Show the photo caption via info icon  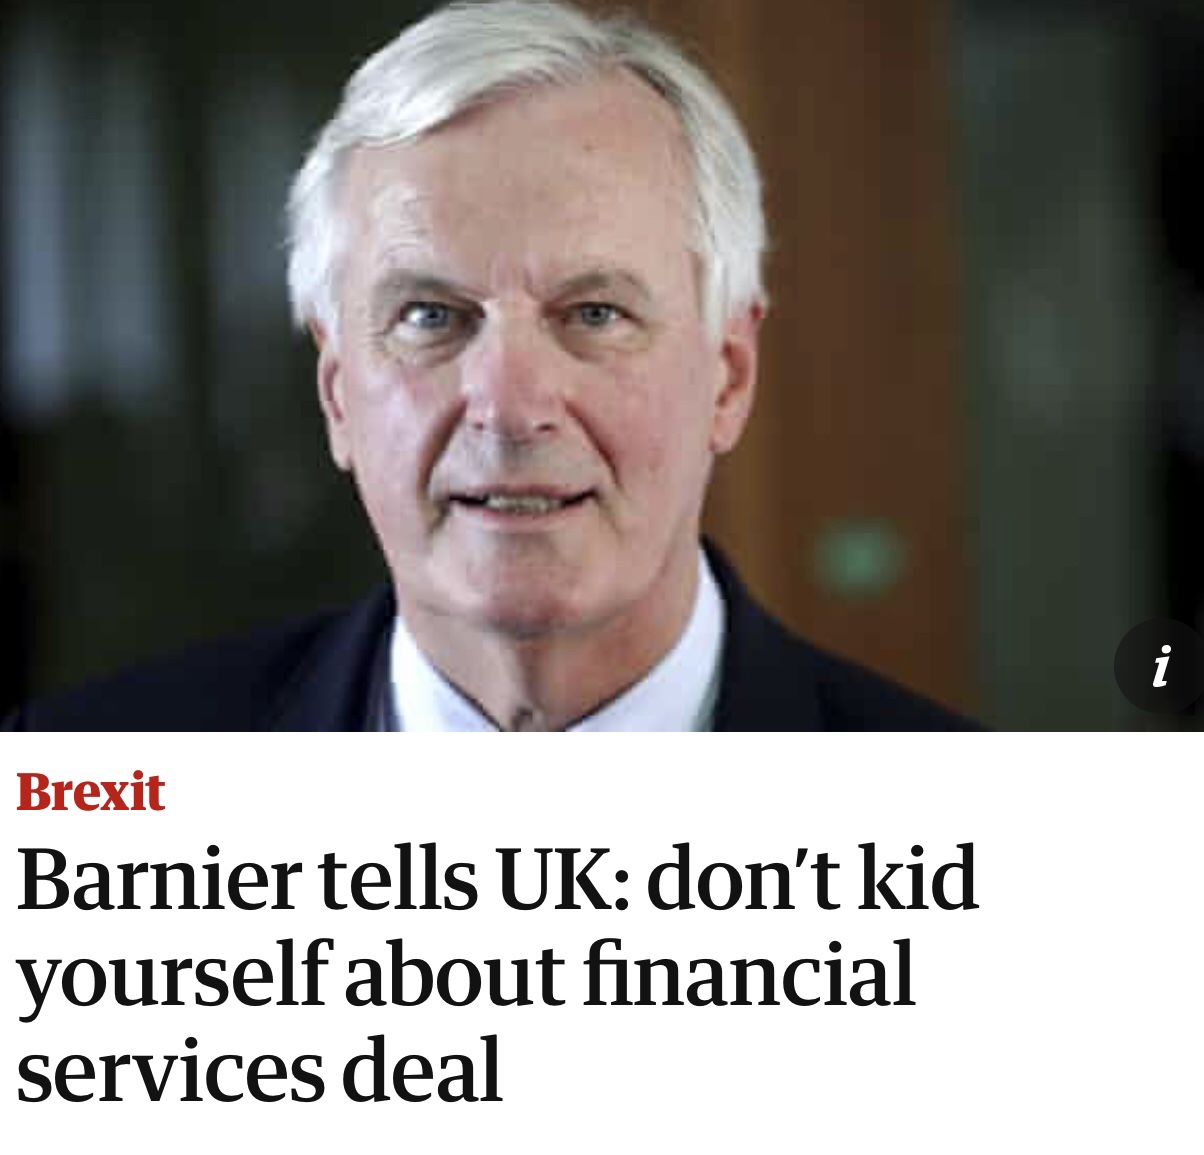[1160, 666]
